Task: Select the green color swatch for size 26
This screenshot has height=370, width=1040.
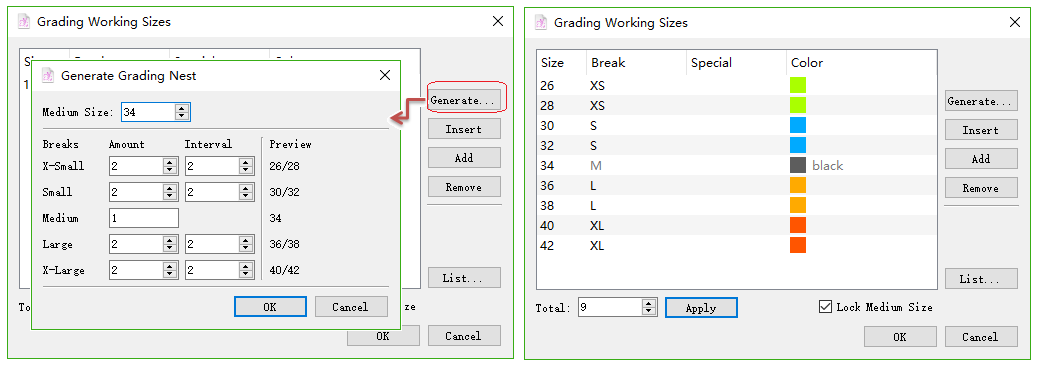Action: tap(798, 86)
